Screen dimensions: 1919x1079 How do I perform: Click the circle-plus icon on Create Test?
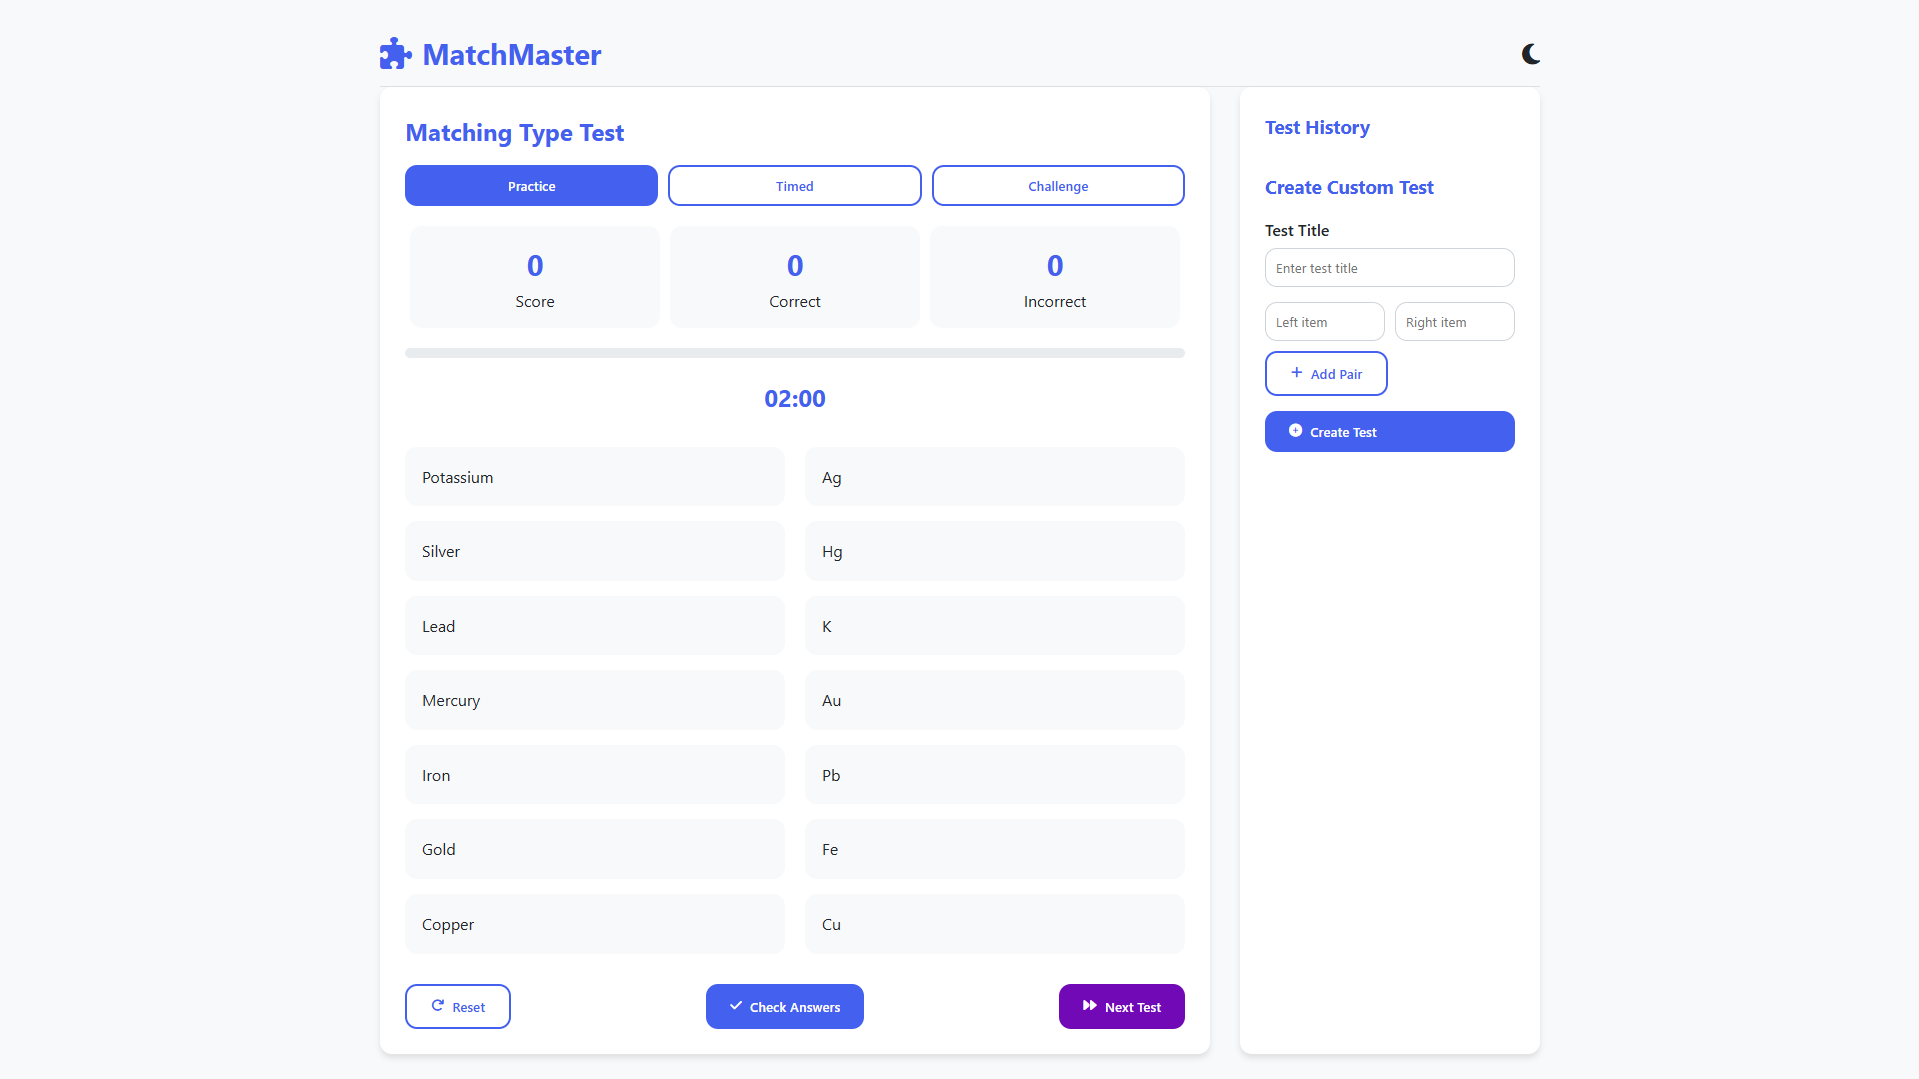pos(1295,431)
